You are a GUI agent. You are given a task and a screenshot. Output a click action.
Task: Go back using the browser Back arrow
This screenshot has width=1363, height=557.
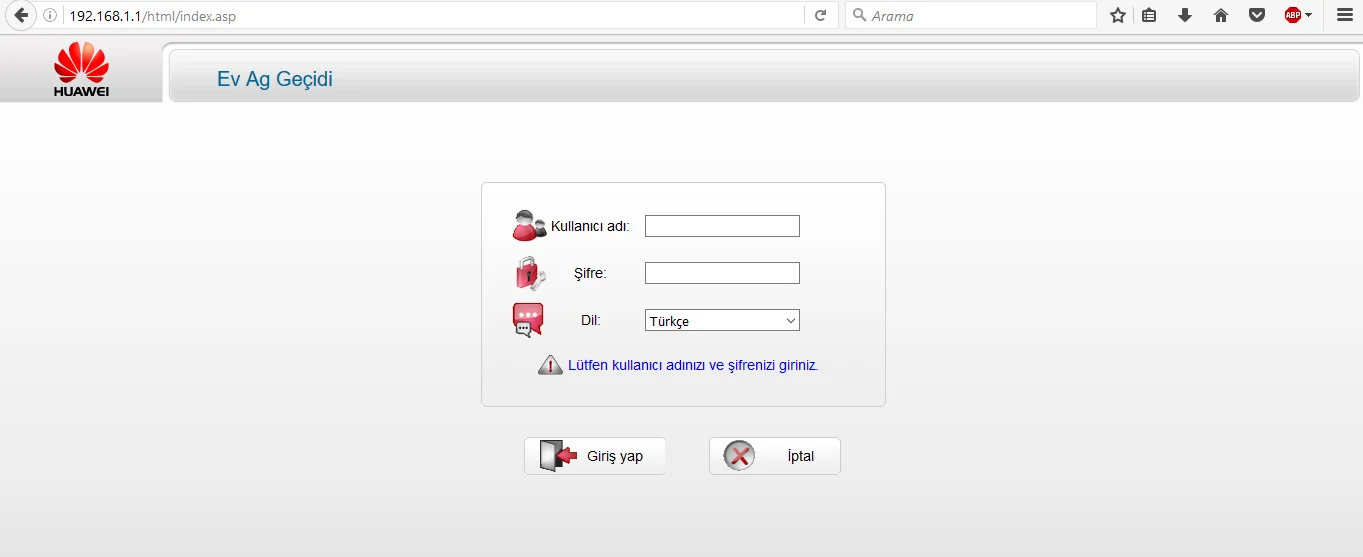pyautogui.click(x=21, y=16)
